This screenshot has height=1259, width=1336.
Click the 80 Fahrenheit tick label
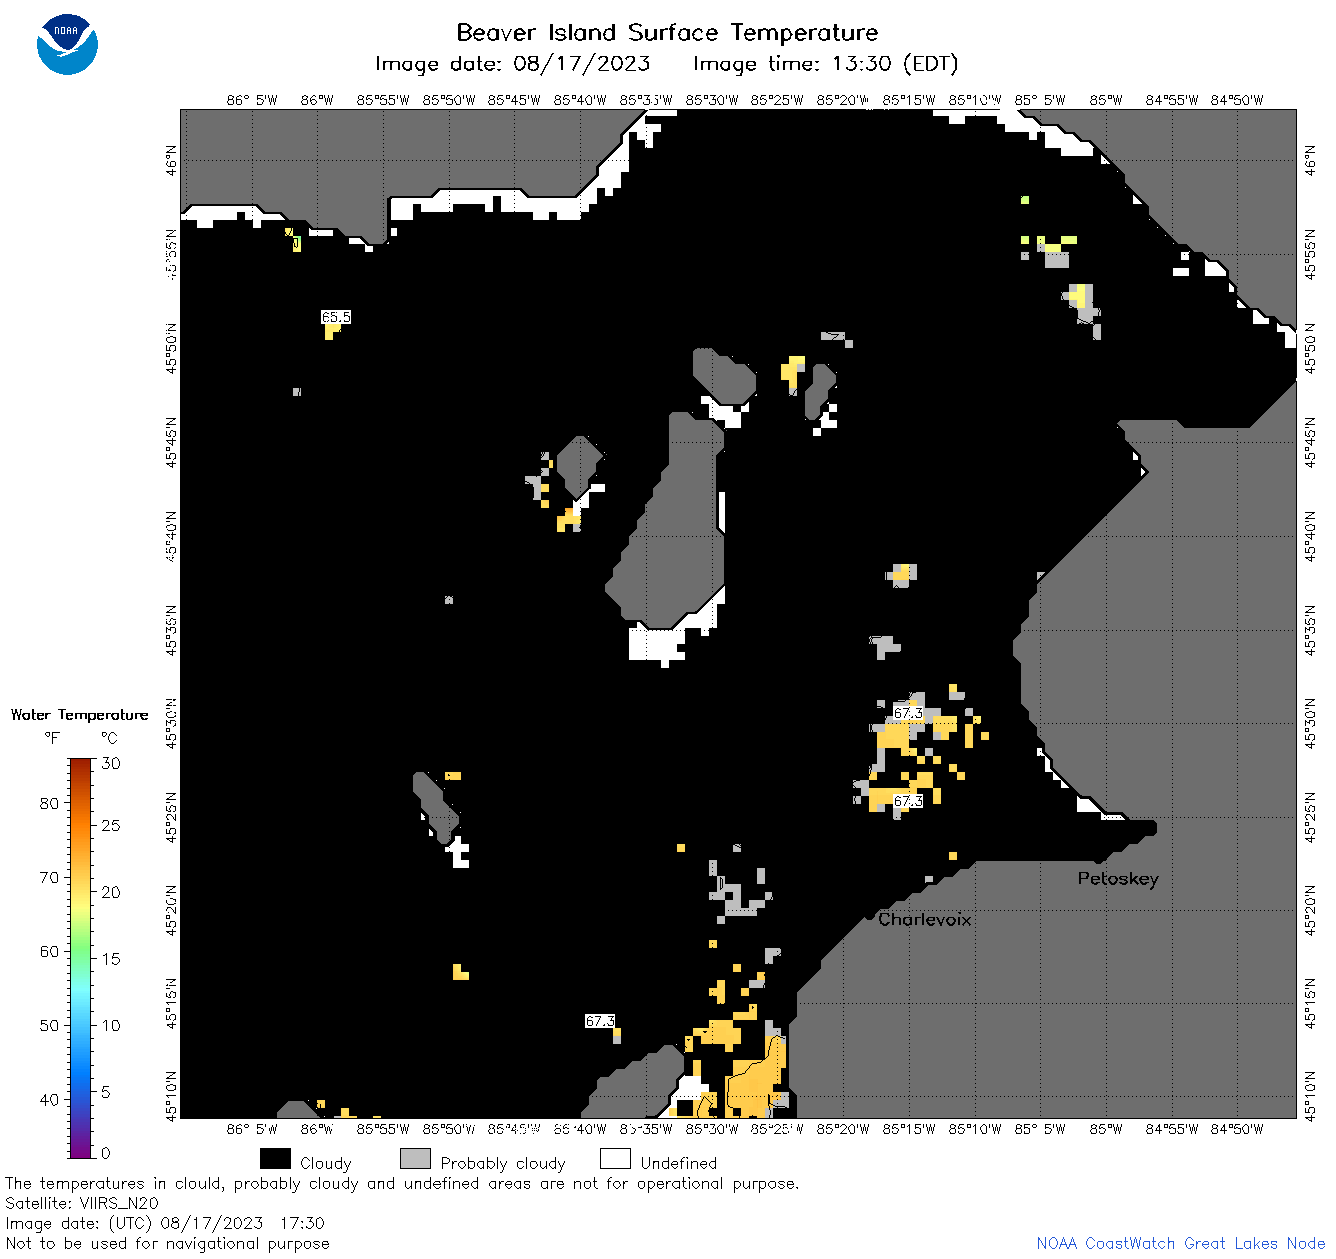[x=49, y=803]
